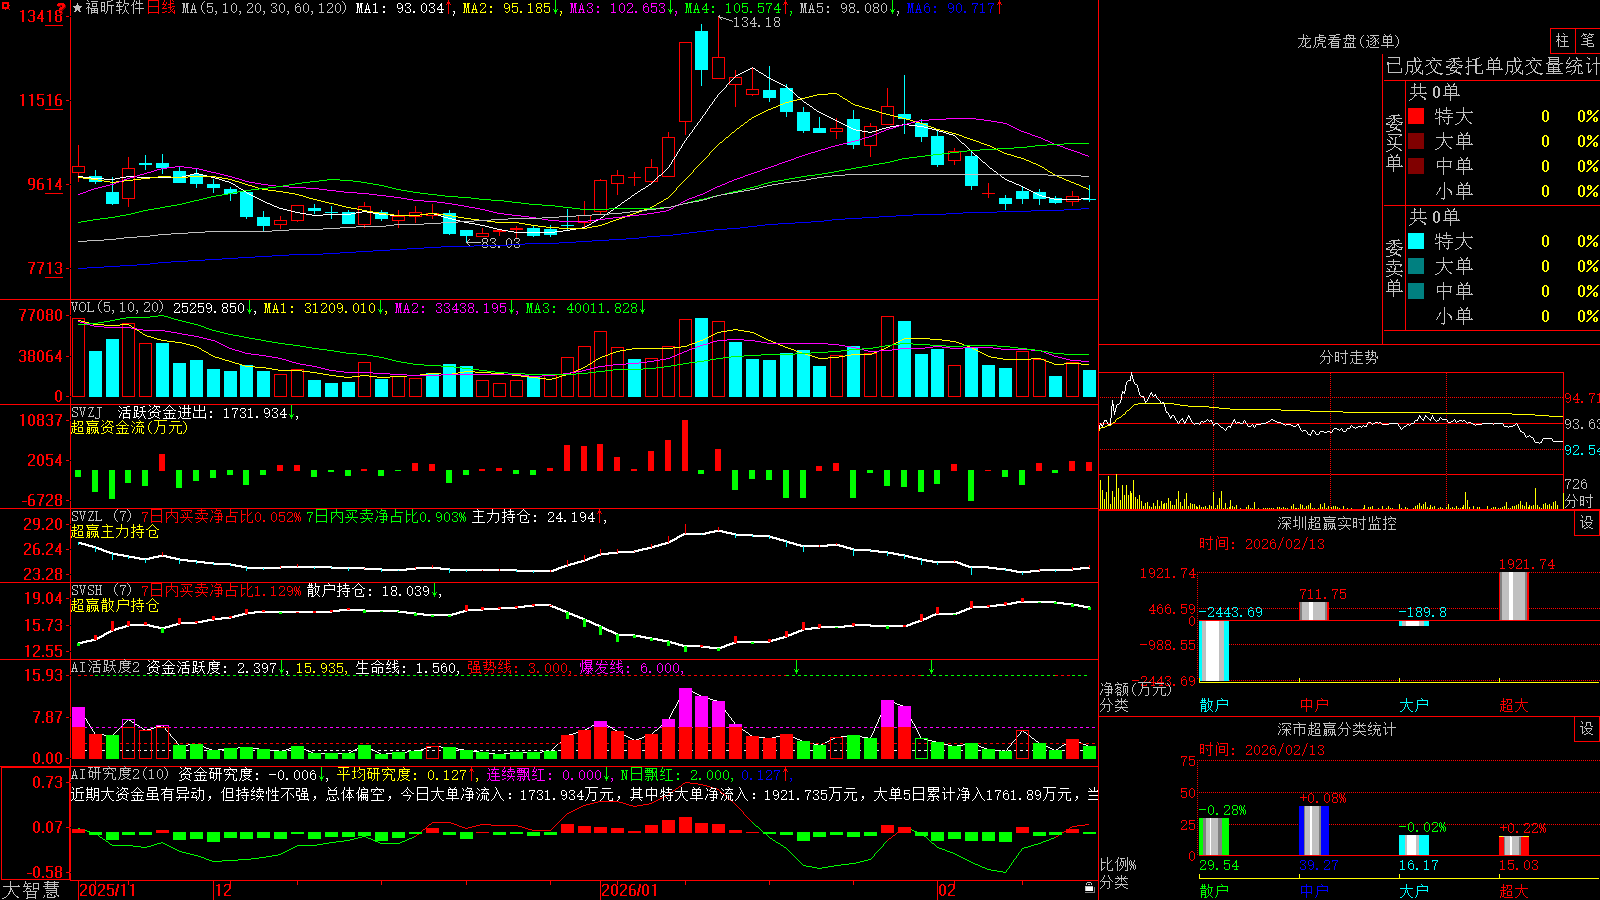Click the lock icon at the chart's bottom-right corner

point(1089,888)
